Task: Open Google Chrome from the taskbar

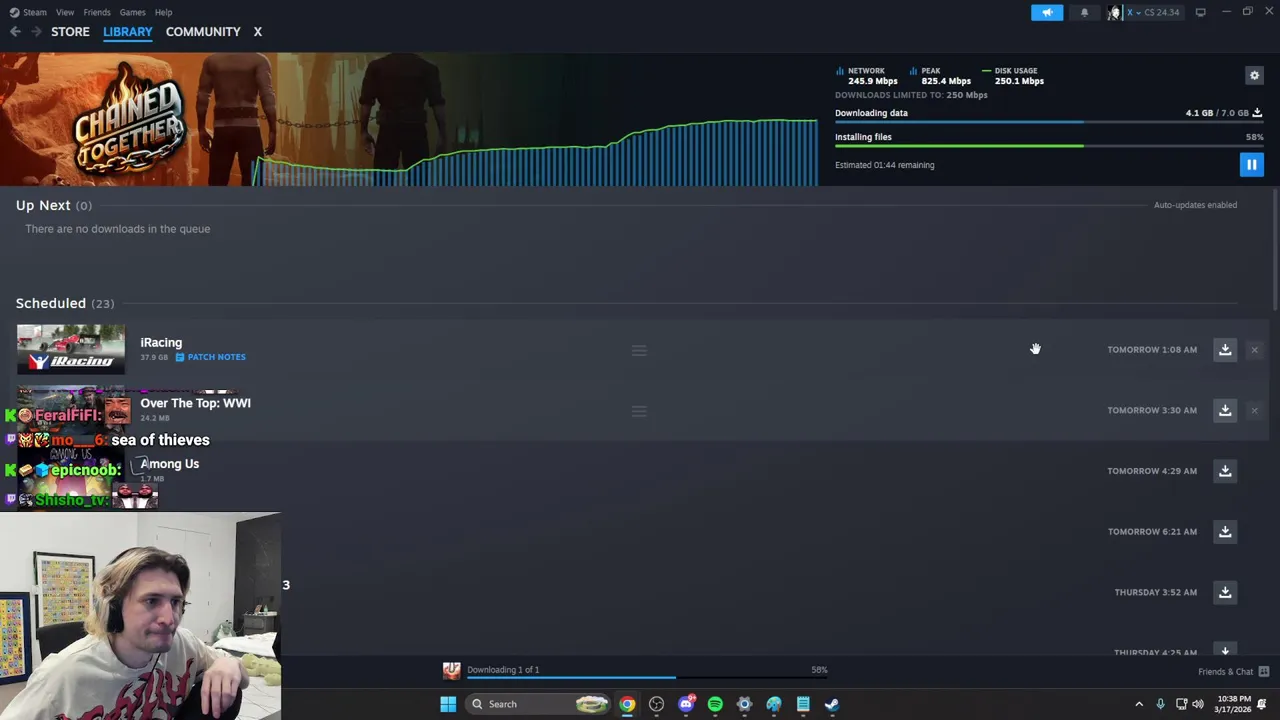Action: [627, 704]
